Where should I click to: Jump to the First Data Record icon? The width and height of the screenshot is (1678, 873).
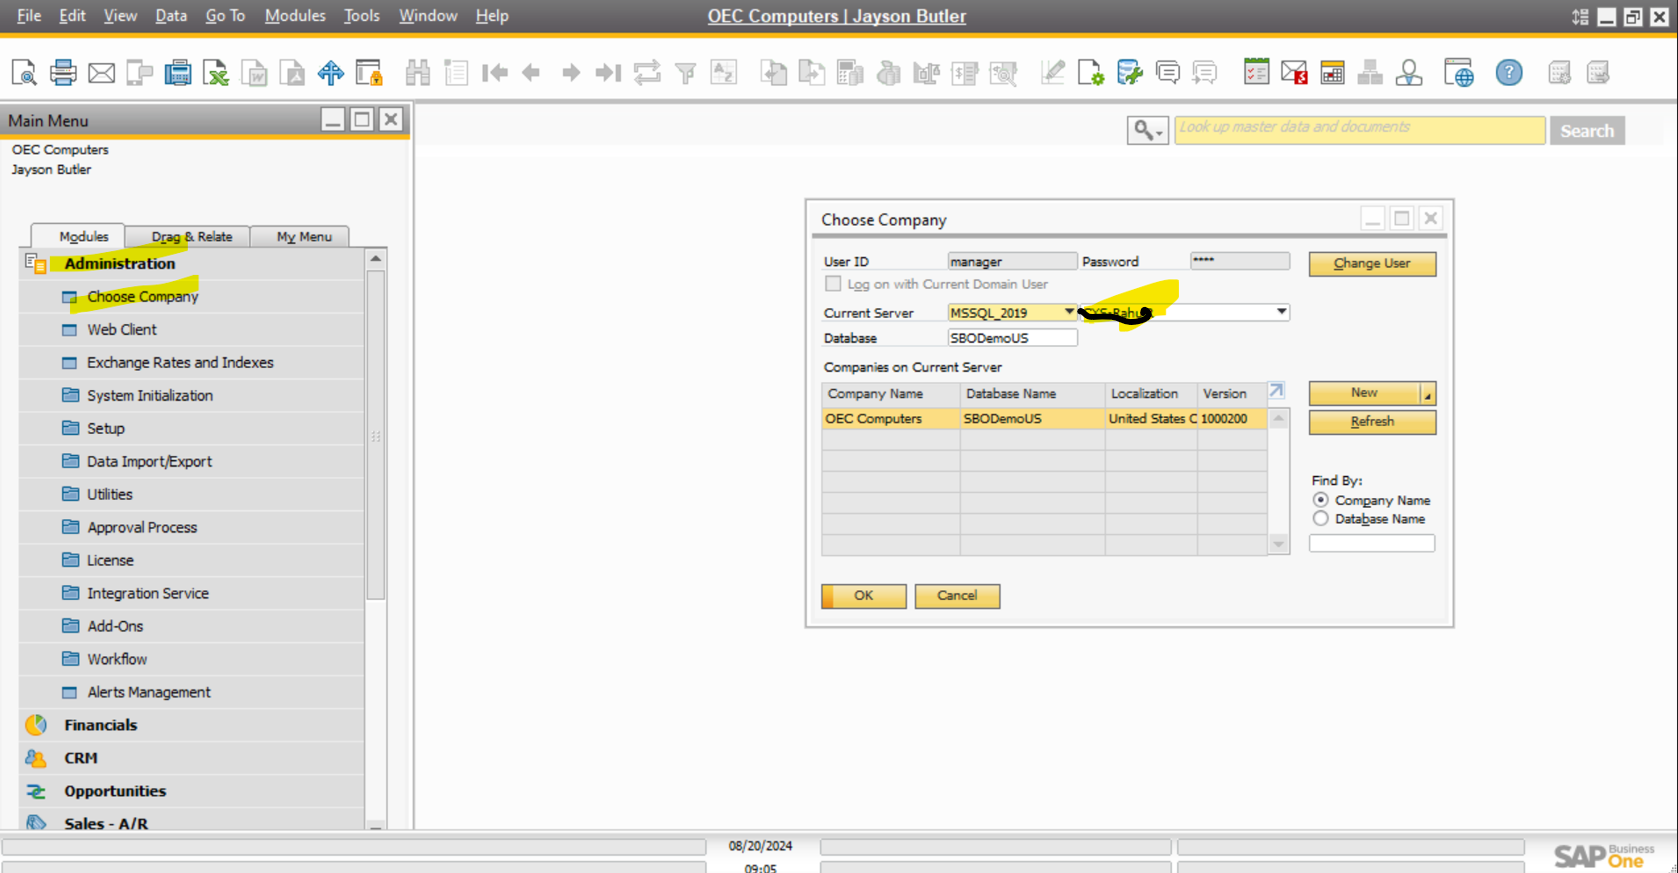click(x=495, y=72)
